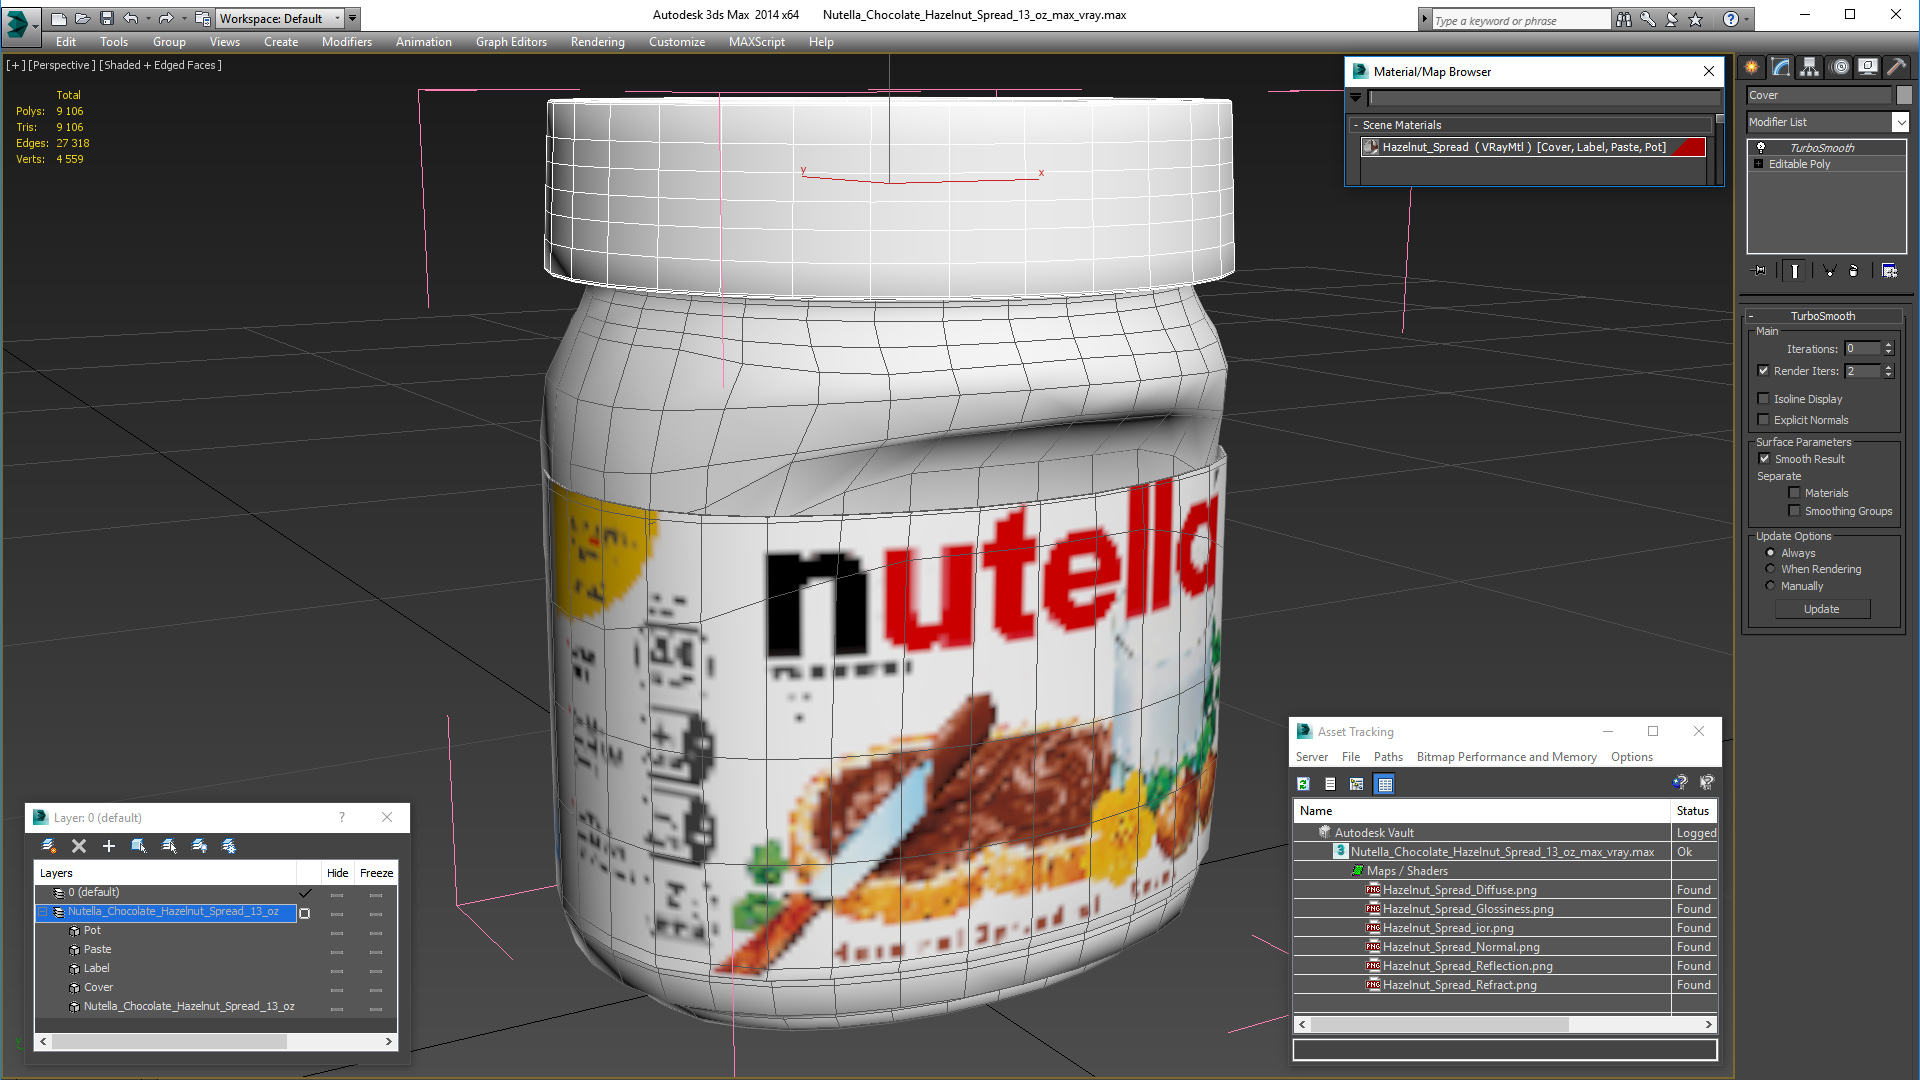The height and width of the screenshot is (1080, 1920).
Task: Click the [Shaded + Edged Faces] label
Action: tap(161, 65)
